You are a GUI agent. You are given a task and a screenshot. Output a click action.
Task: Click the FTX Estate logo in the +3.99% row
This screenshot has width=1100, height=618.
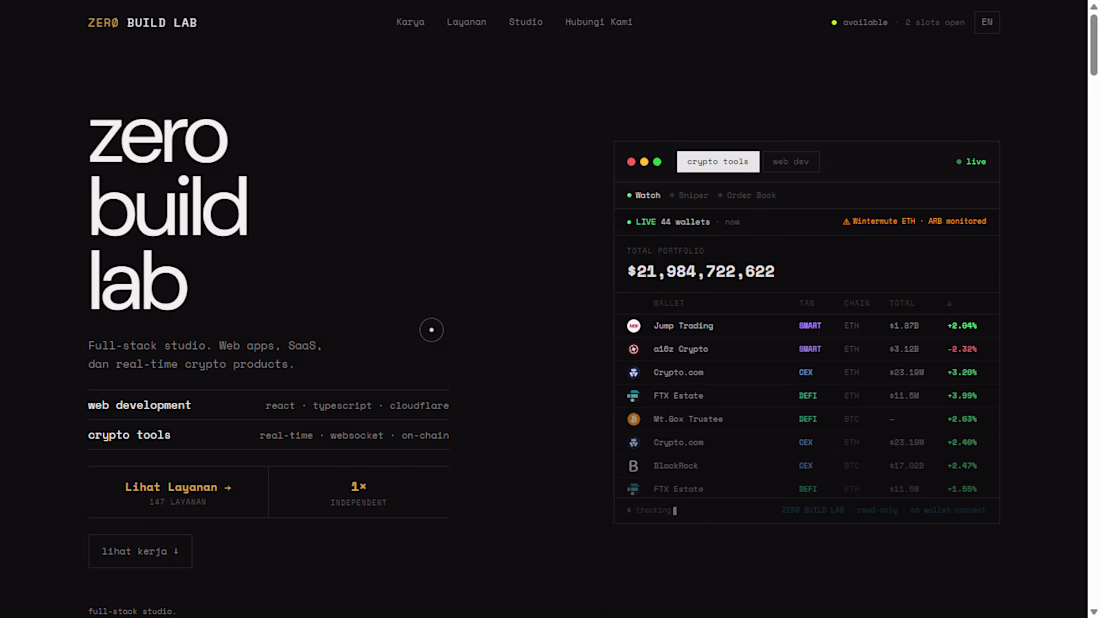[x=633, y=396]
